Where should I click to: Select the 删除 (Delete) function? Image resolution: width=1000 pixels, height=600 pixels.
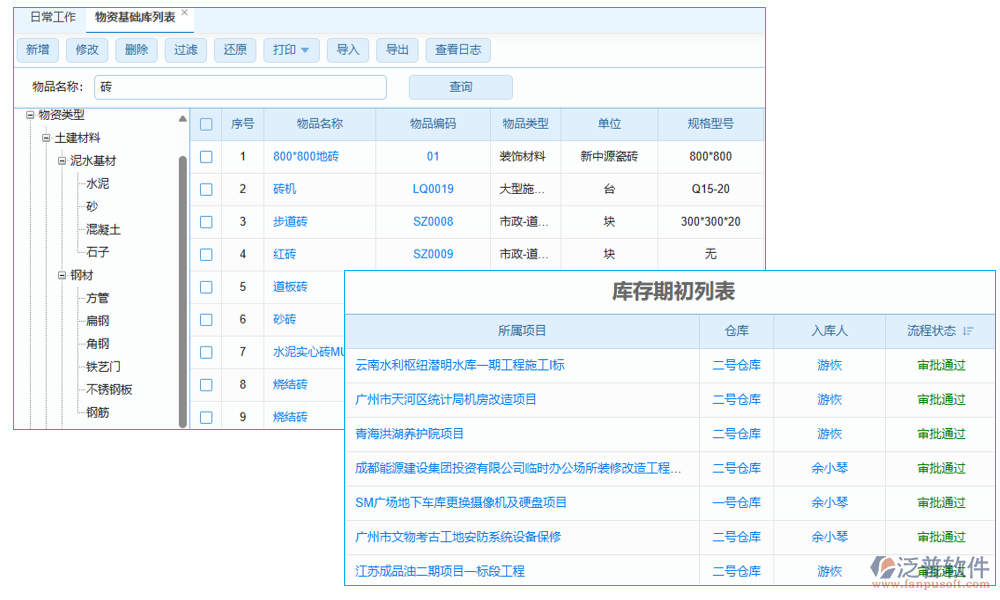pos(136,49)
